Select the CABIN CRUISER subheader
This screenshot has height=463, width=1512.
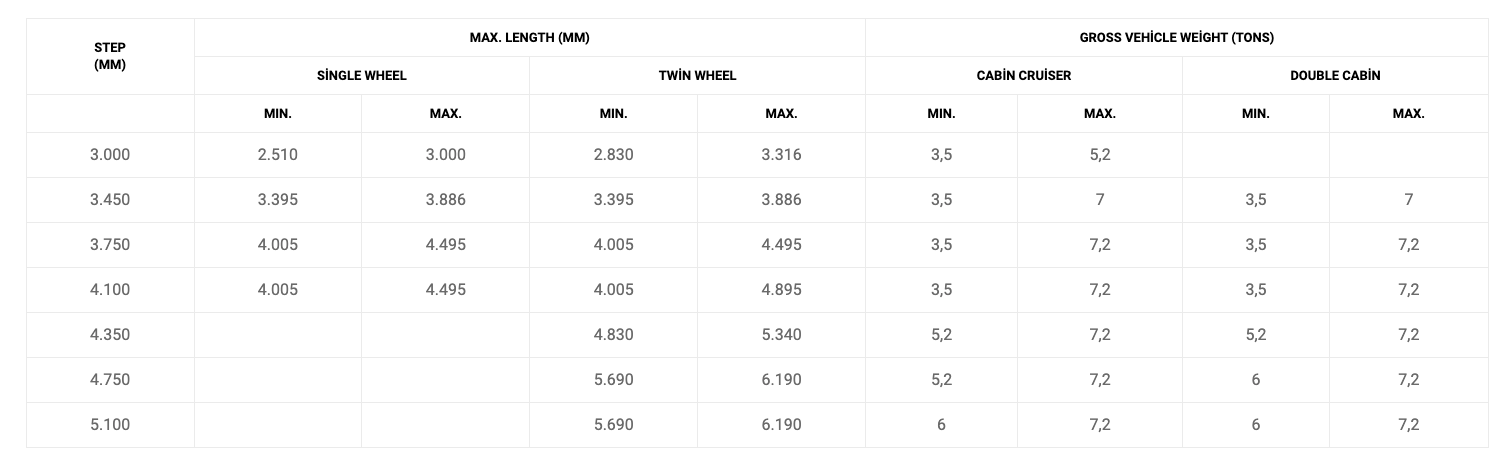point(1024,75)
